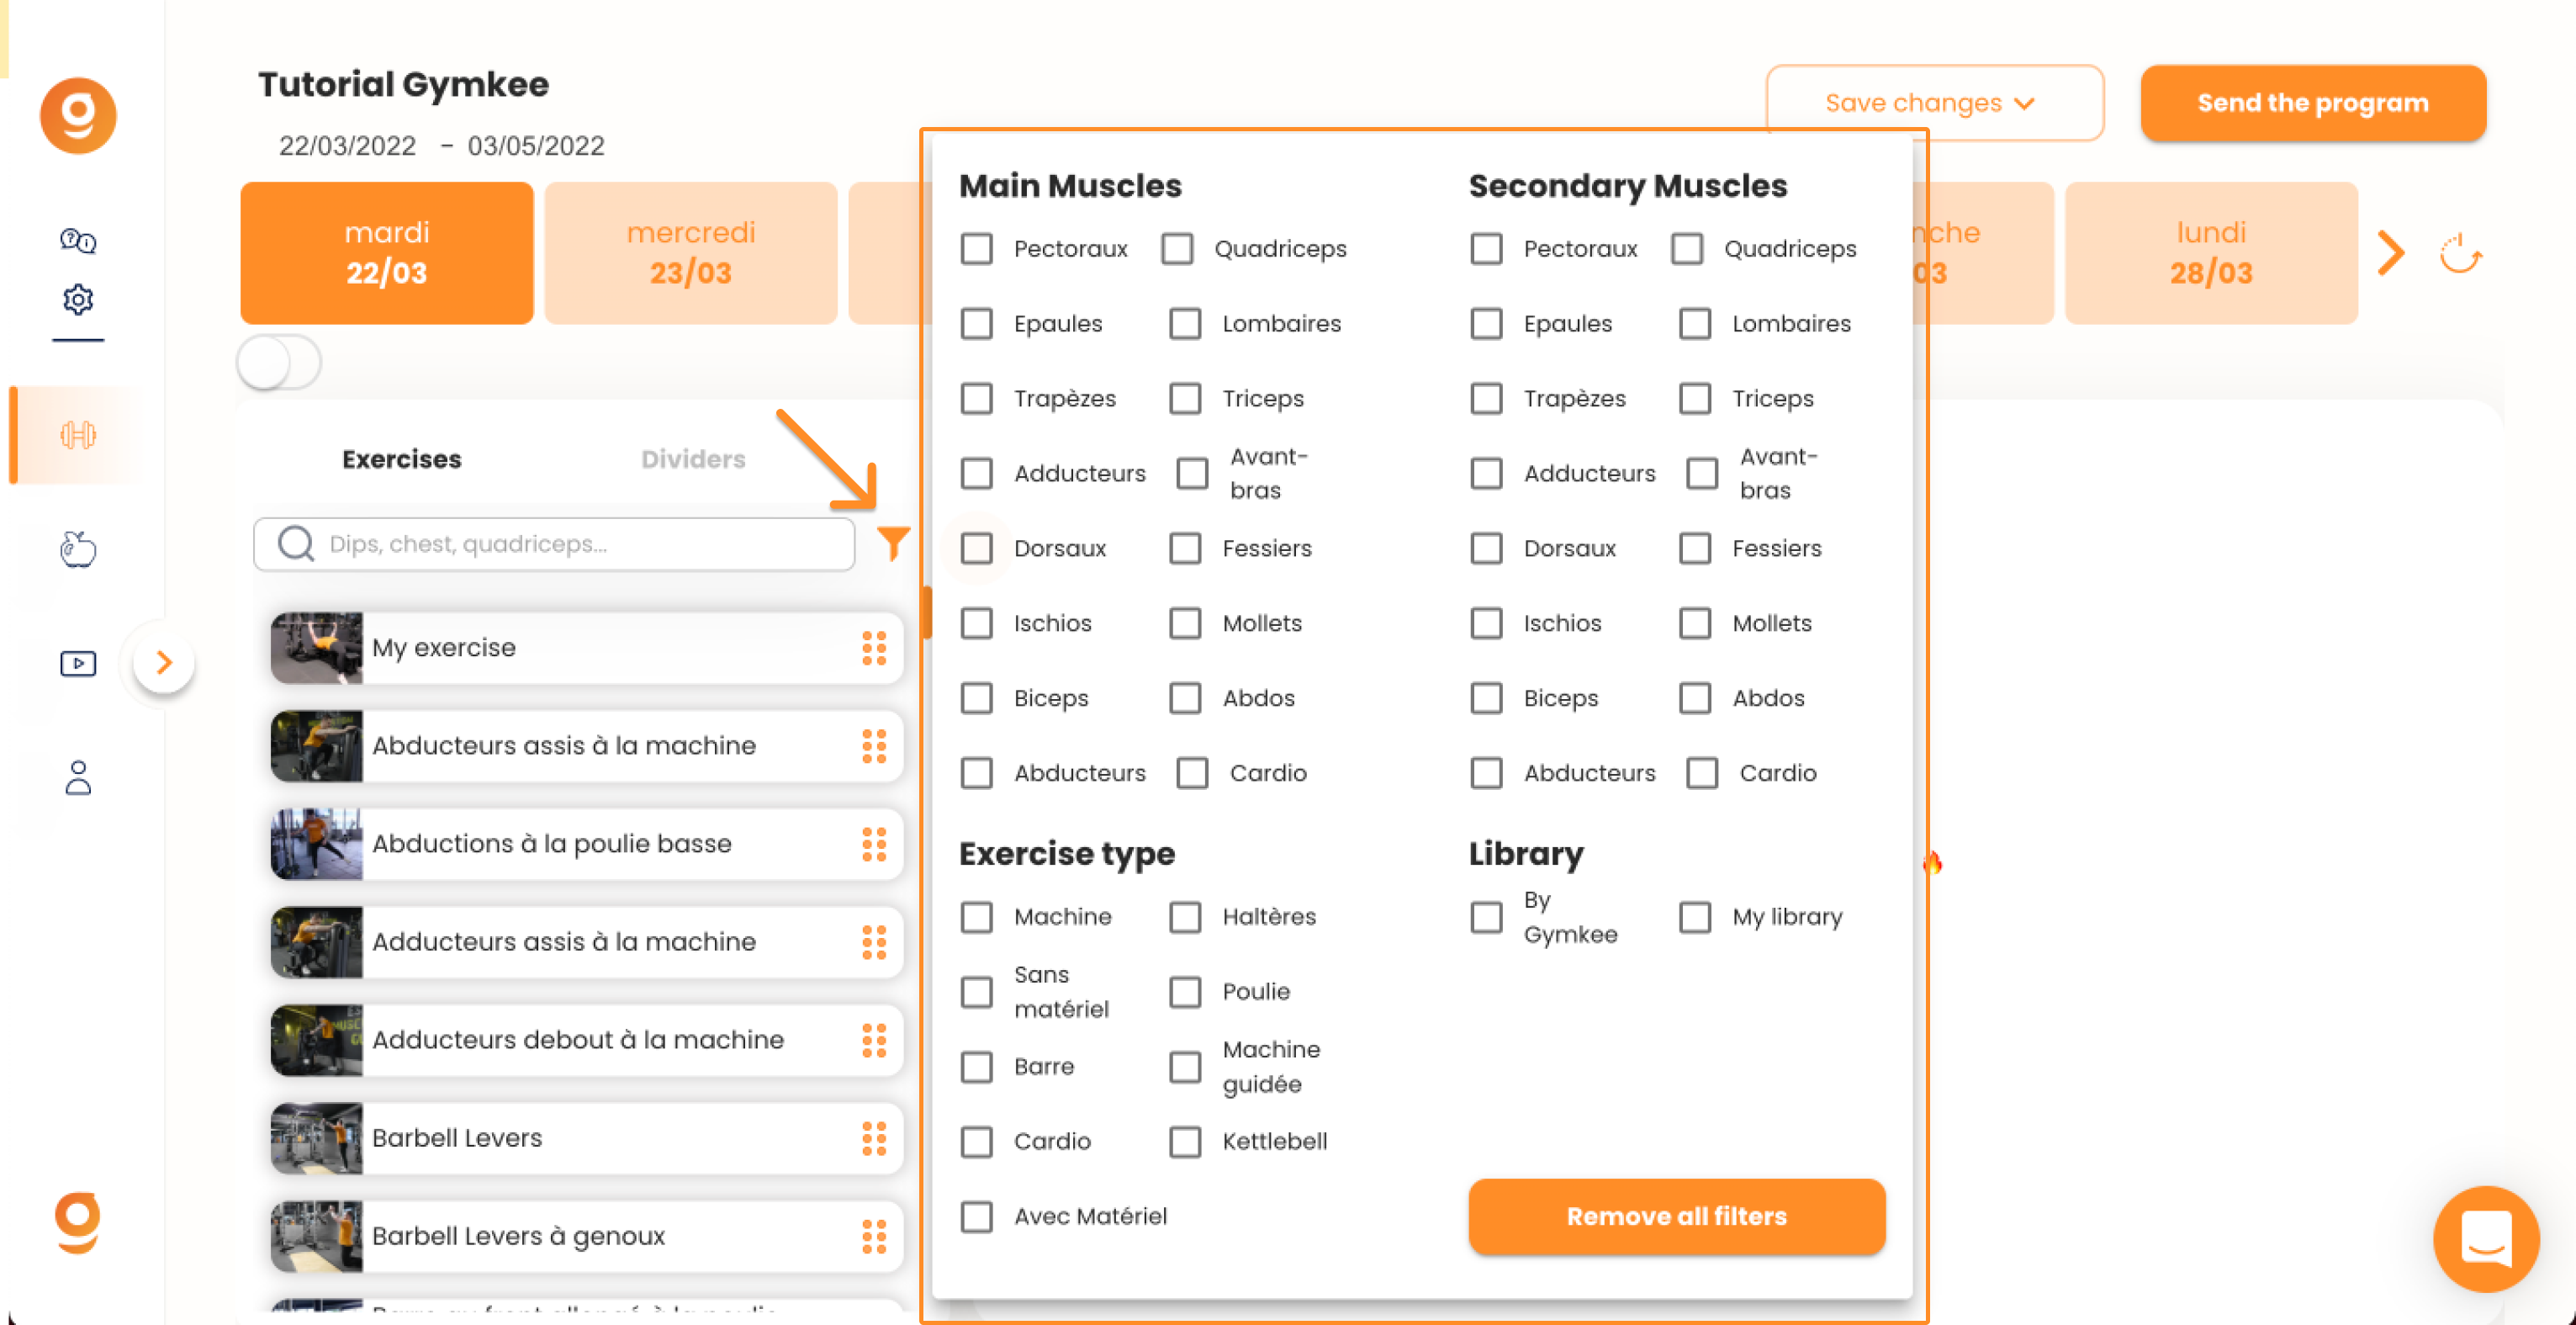Open the apple nutrition section in sidebar
Image resolution: width=2576 pixels, height=1325 pixels.
tap(78, 549)
